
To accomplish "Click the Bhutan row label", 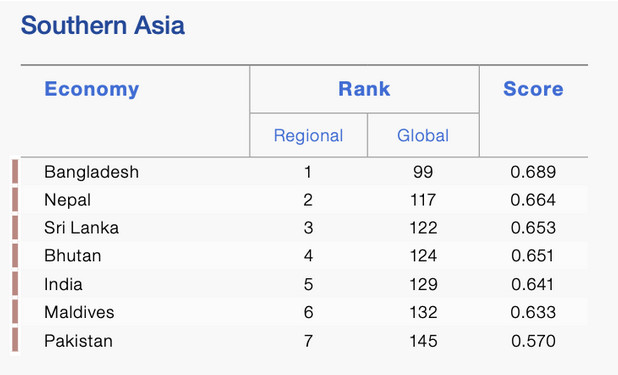I will (x=73, y=256).
